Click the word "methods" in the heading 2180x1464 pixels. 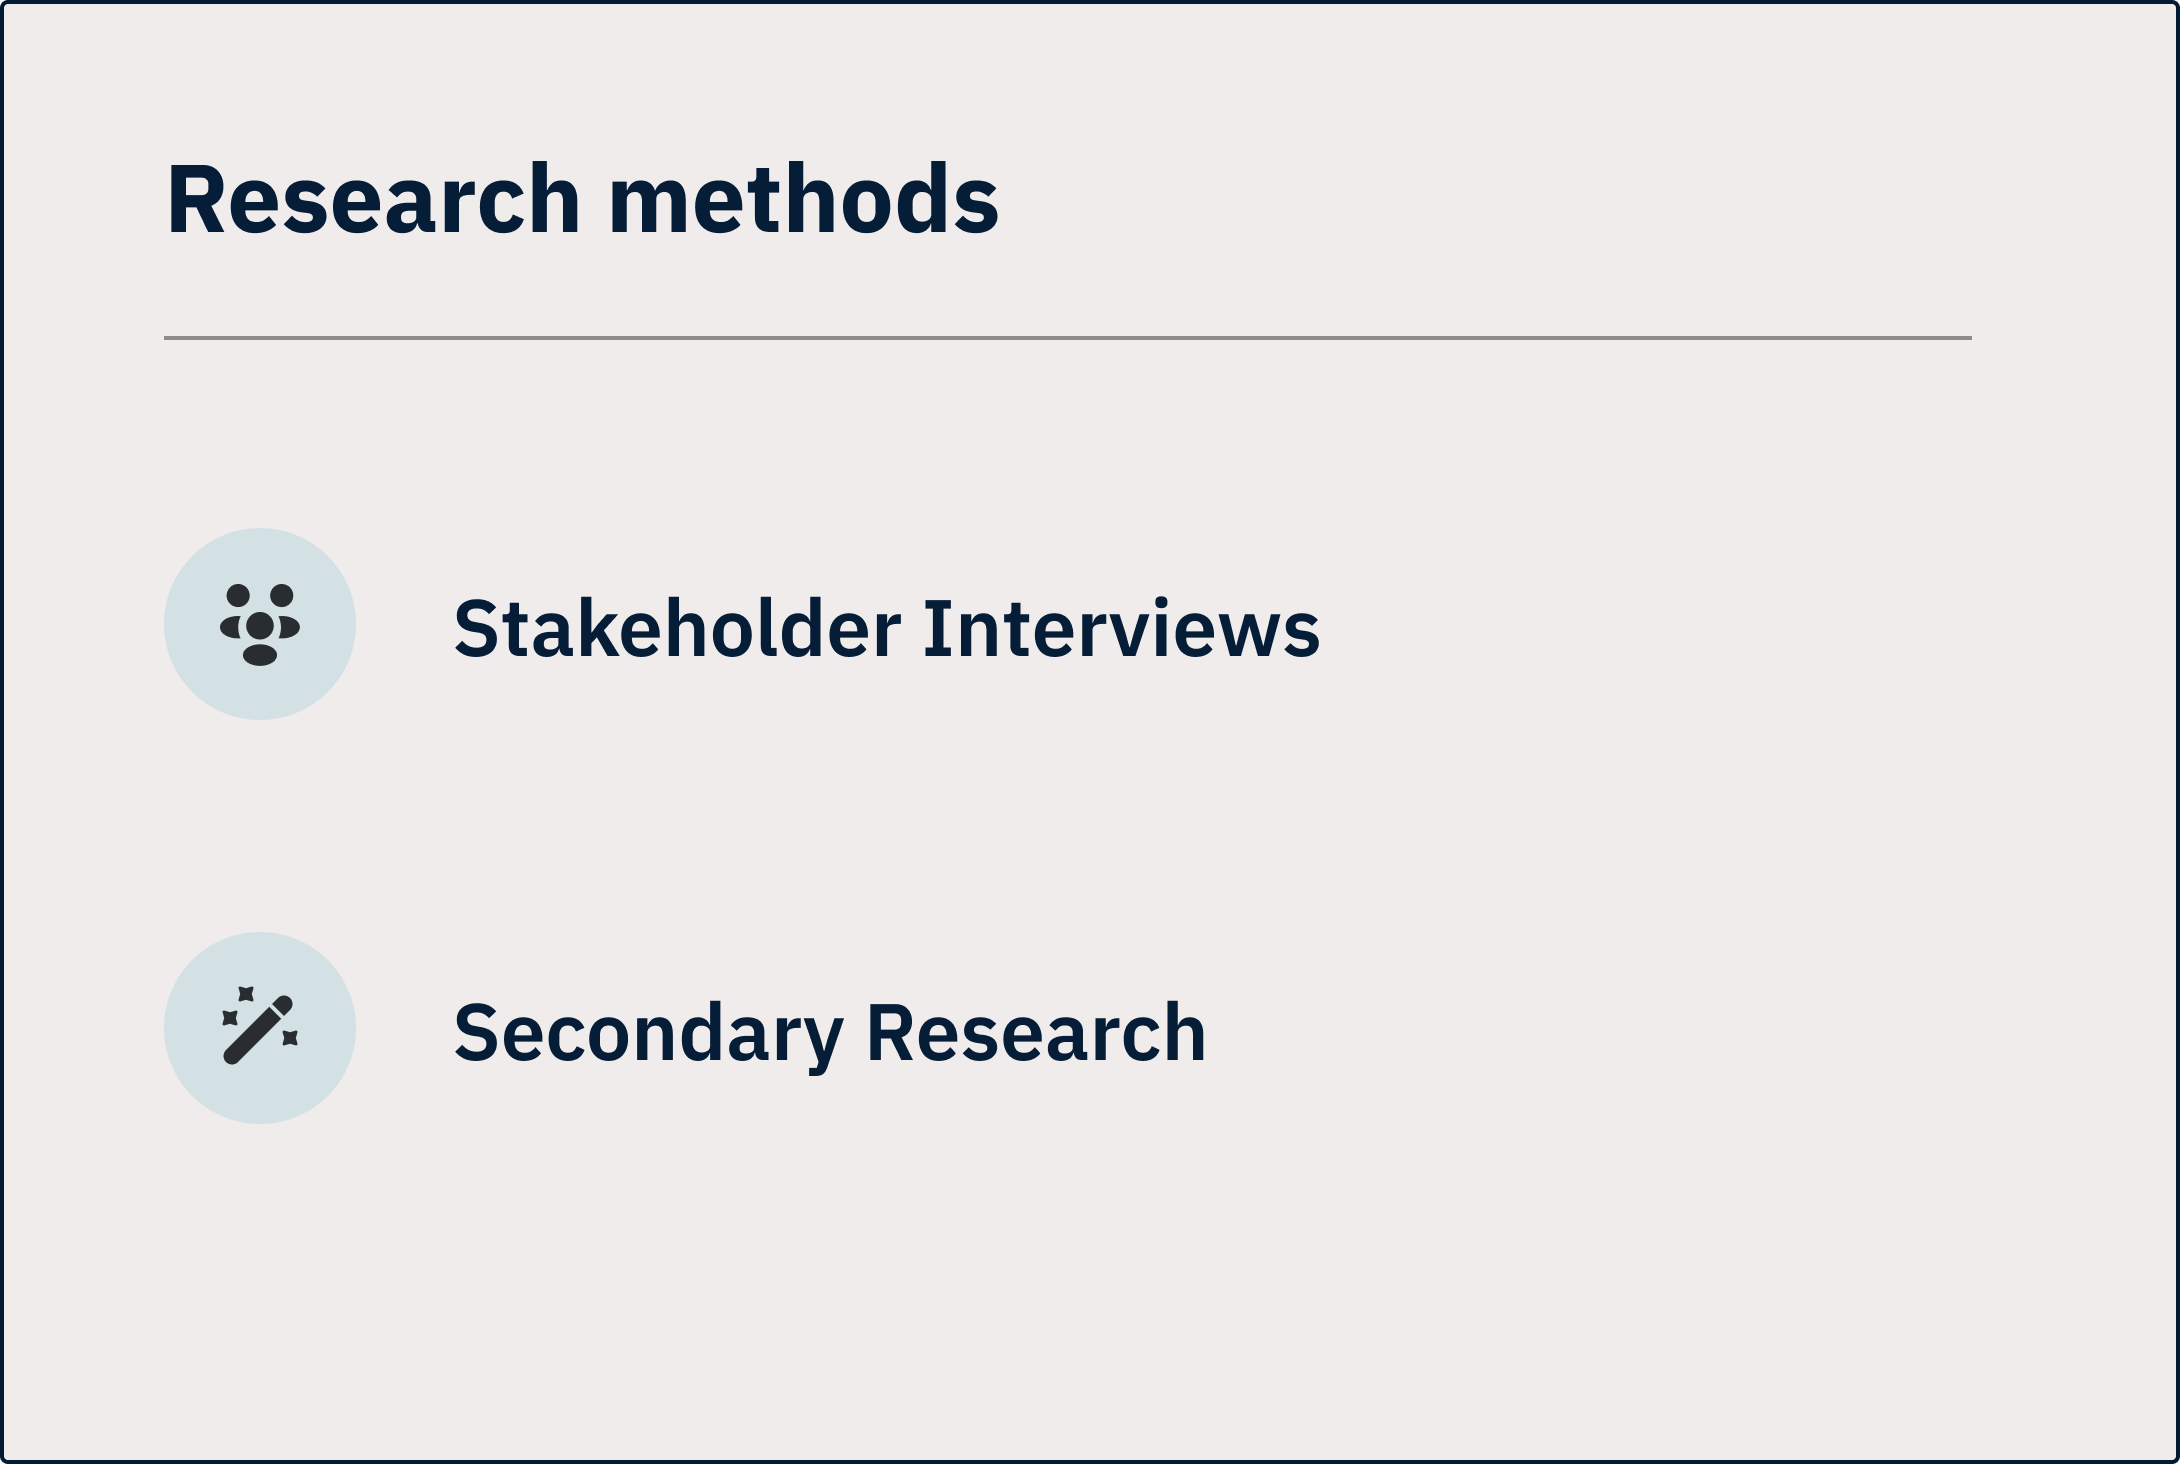(x=803, y=200)
